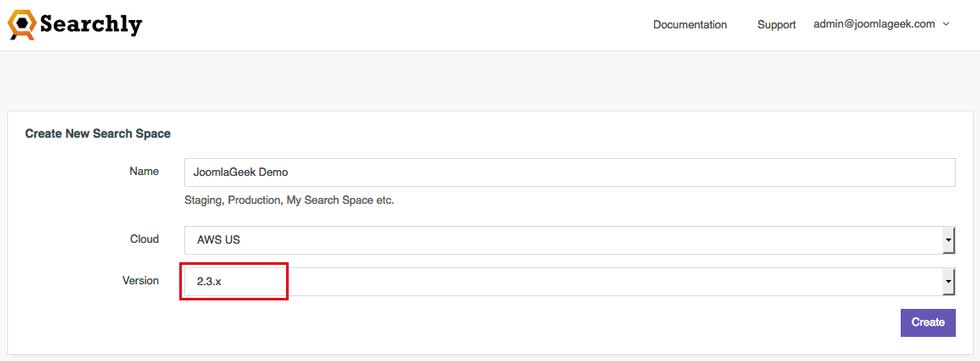Click the Create New Search Space heading
The width and height of the screenshot is (980, 361).
(98, 134)
